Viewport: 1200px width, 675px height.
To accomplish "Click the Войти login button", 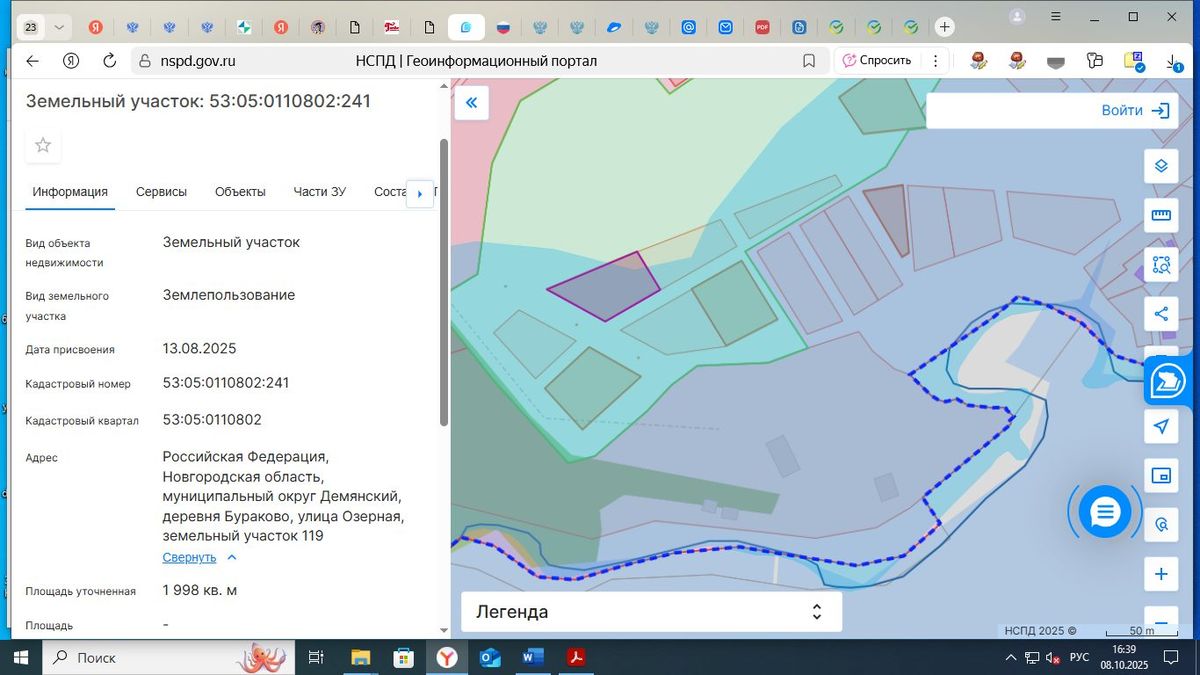I will pos(1135,111).
